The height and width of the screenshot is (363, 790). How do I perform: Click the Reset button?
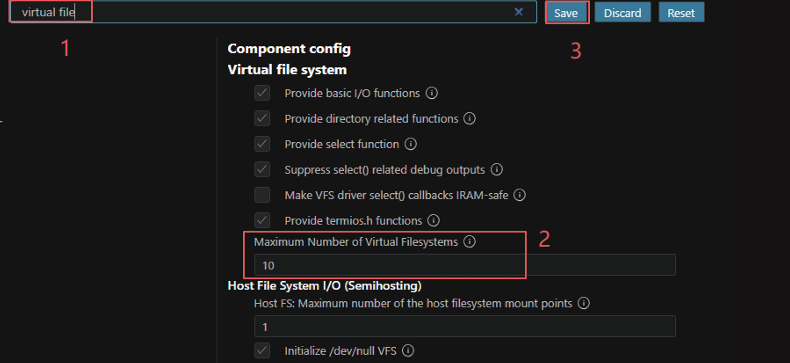click(681, 13)
